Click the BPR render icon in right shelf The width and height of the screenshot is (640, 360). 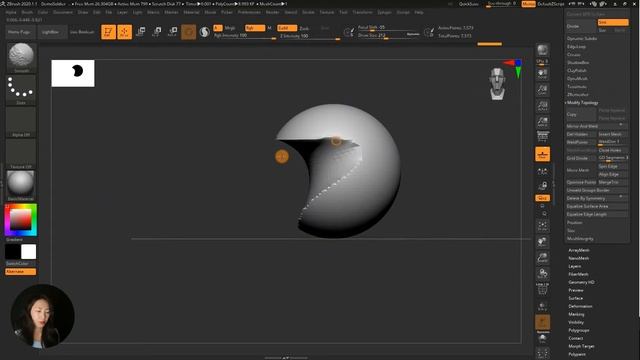pos(542,51)
